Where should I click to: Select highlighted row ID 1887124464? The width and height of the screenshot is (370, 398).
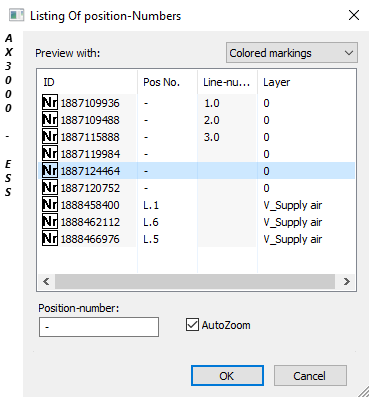196,171
